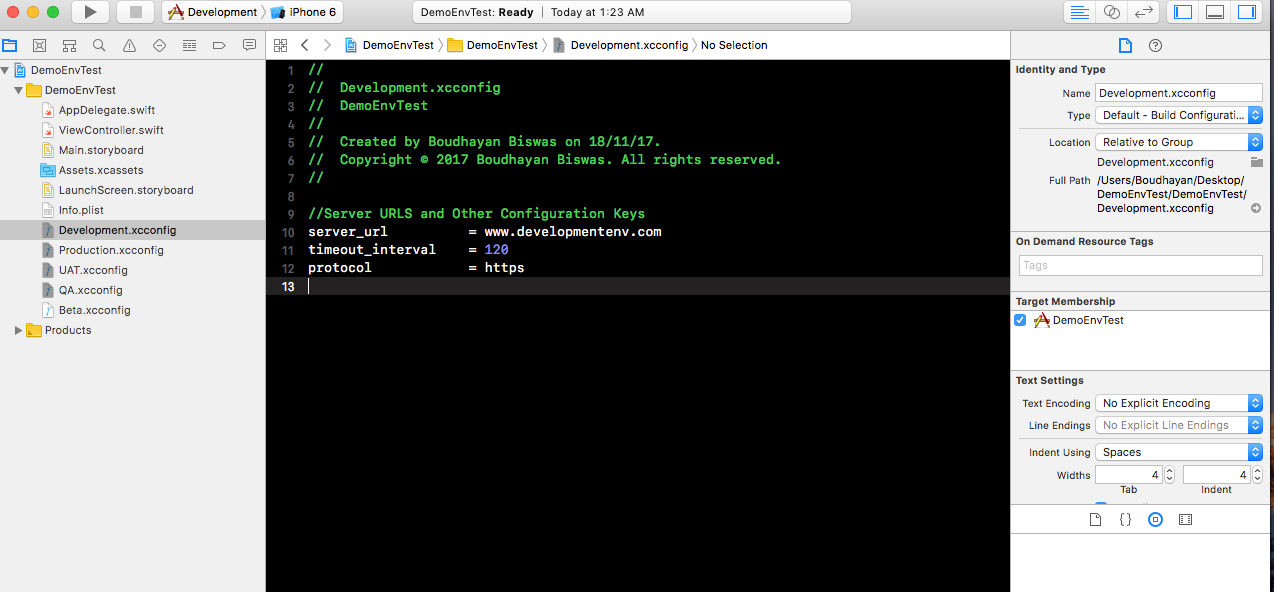The image size is (1274, 592).
Task: Click Development.xcconfig in the jump bar
Action: 620,45
